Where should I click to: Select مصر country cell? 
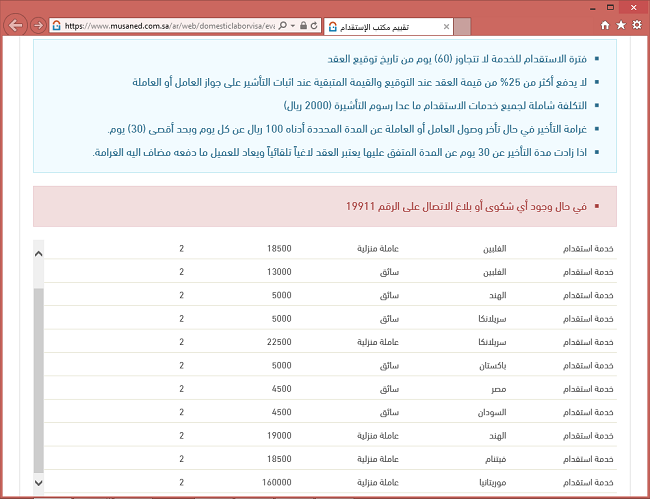pyautogui.click(x=499, y=389)
